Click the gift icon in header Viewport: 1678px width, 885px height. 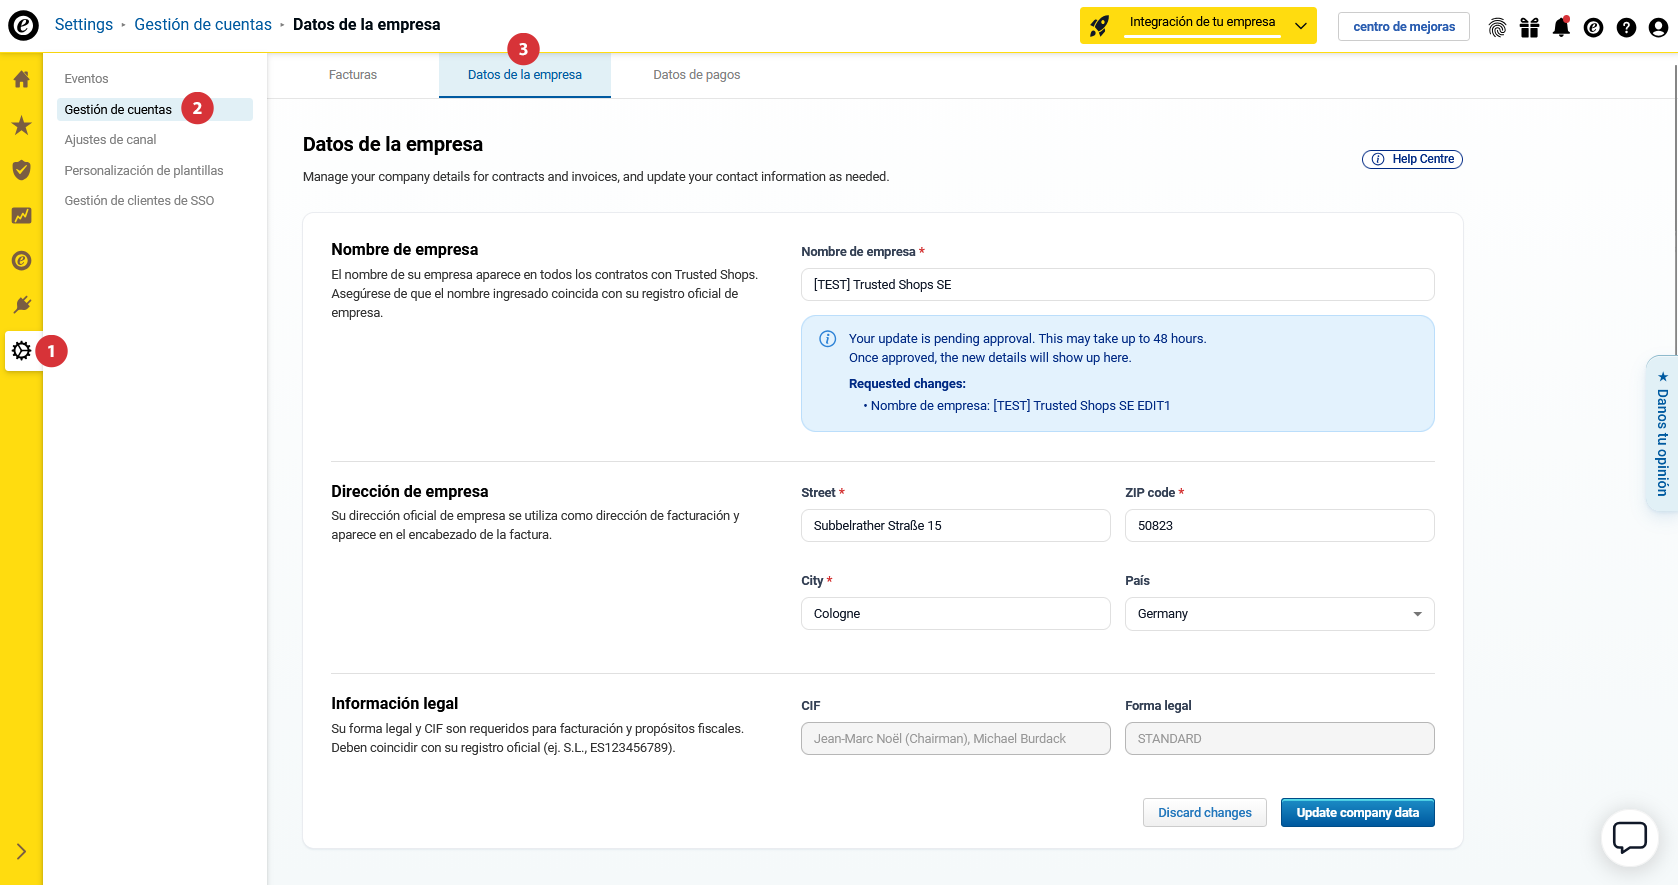point(1529,27)
